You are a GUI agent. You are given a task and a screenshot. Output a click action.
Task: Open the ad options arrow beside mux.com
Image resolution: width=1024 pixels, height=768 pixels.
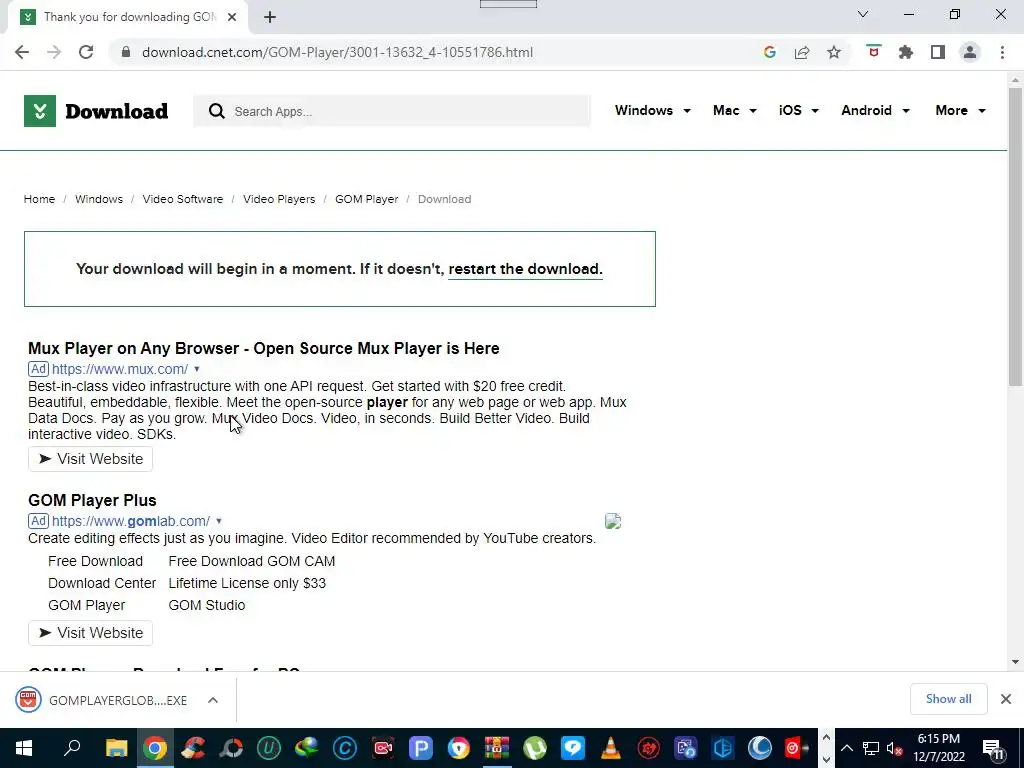[197, 369]
